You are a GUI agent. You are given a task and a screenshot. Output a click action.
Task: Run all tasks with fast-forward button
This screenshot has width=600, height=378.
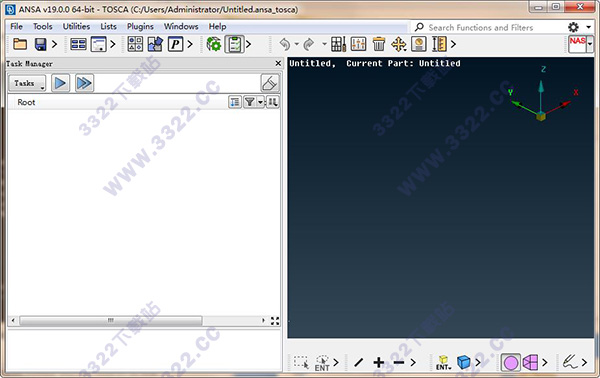pyautogui.click(x=84, y=83)
